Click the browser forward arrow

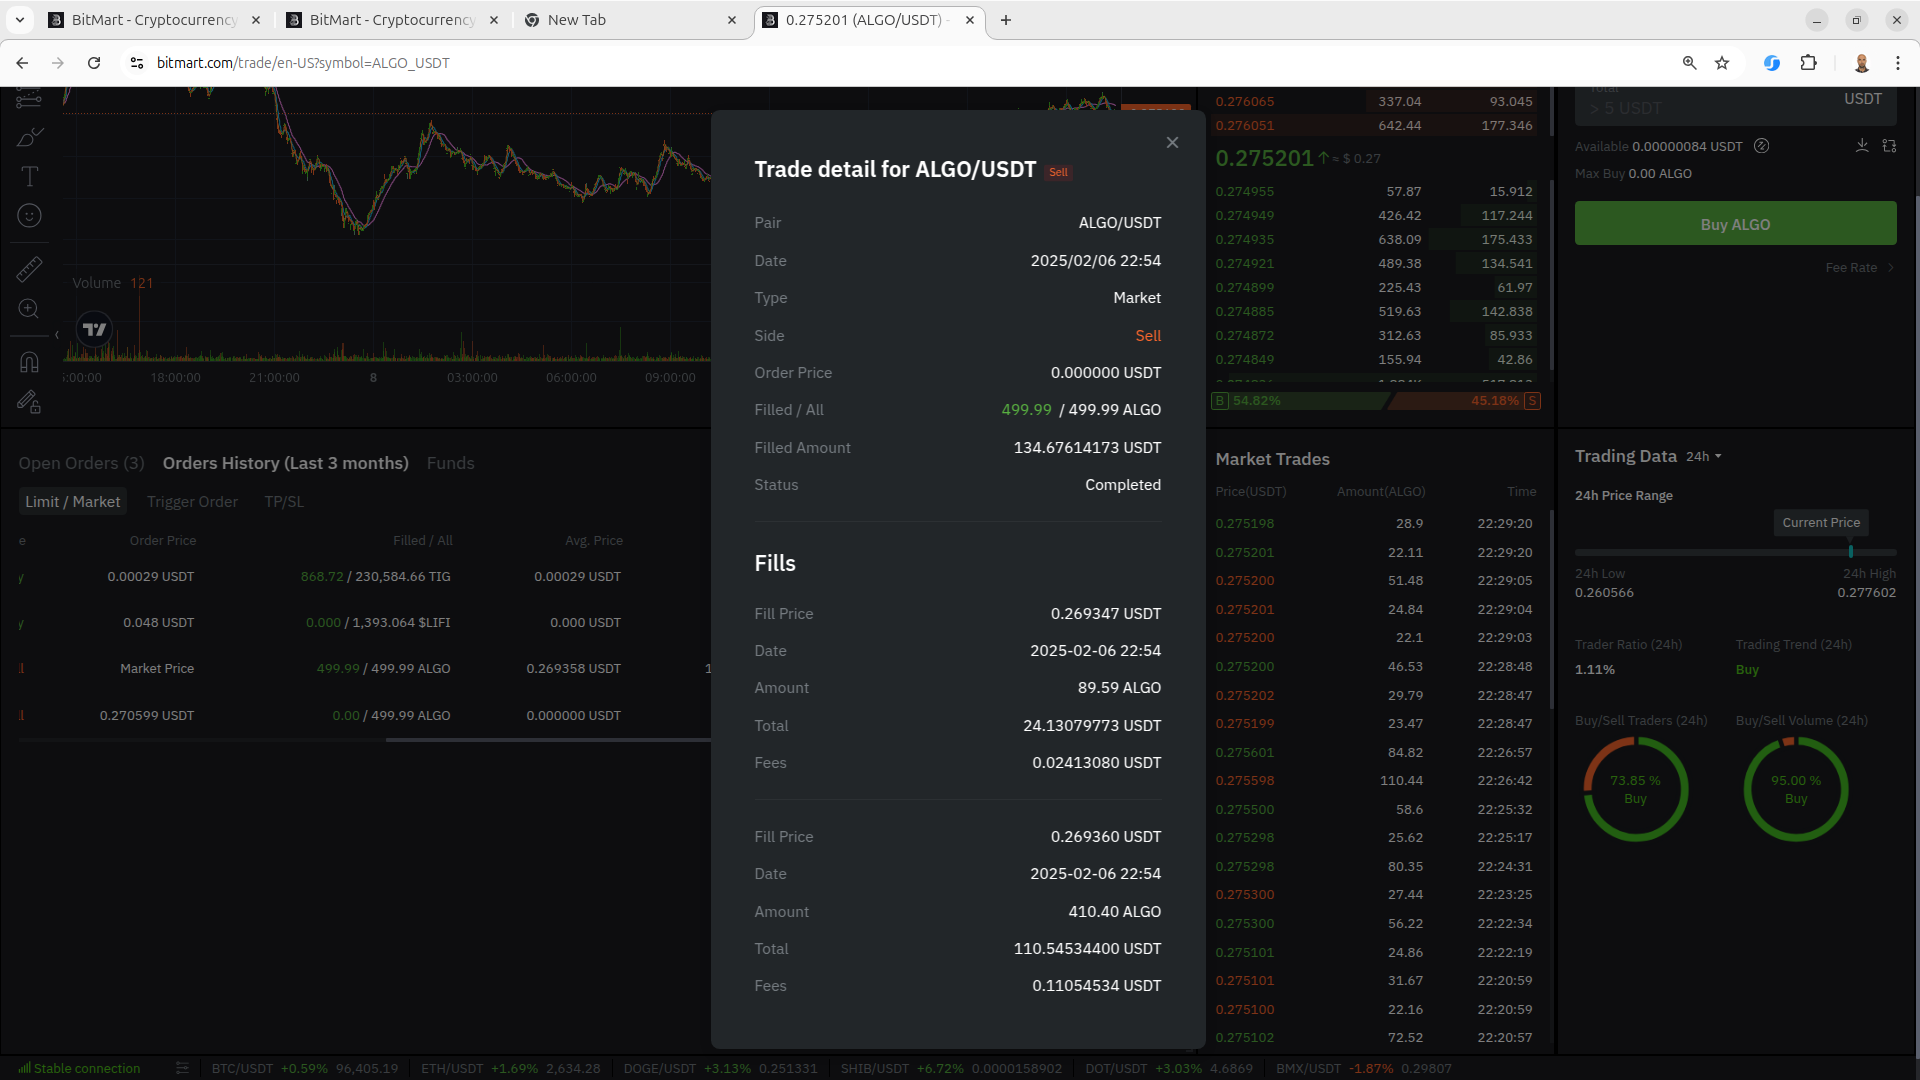click(x=58, y=63)
